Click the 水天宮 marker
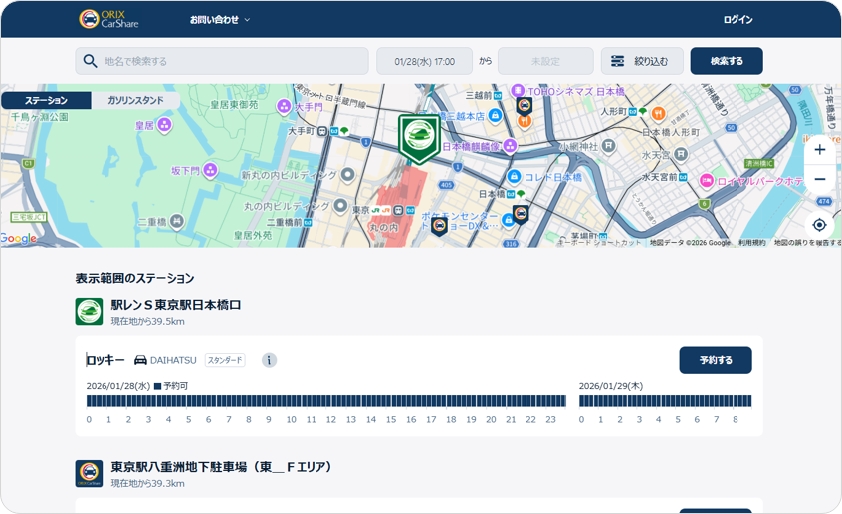The width and height of the screenshot is (842, 514). 681,155
